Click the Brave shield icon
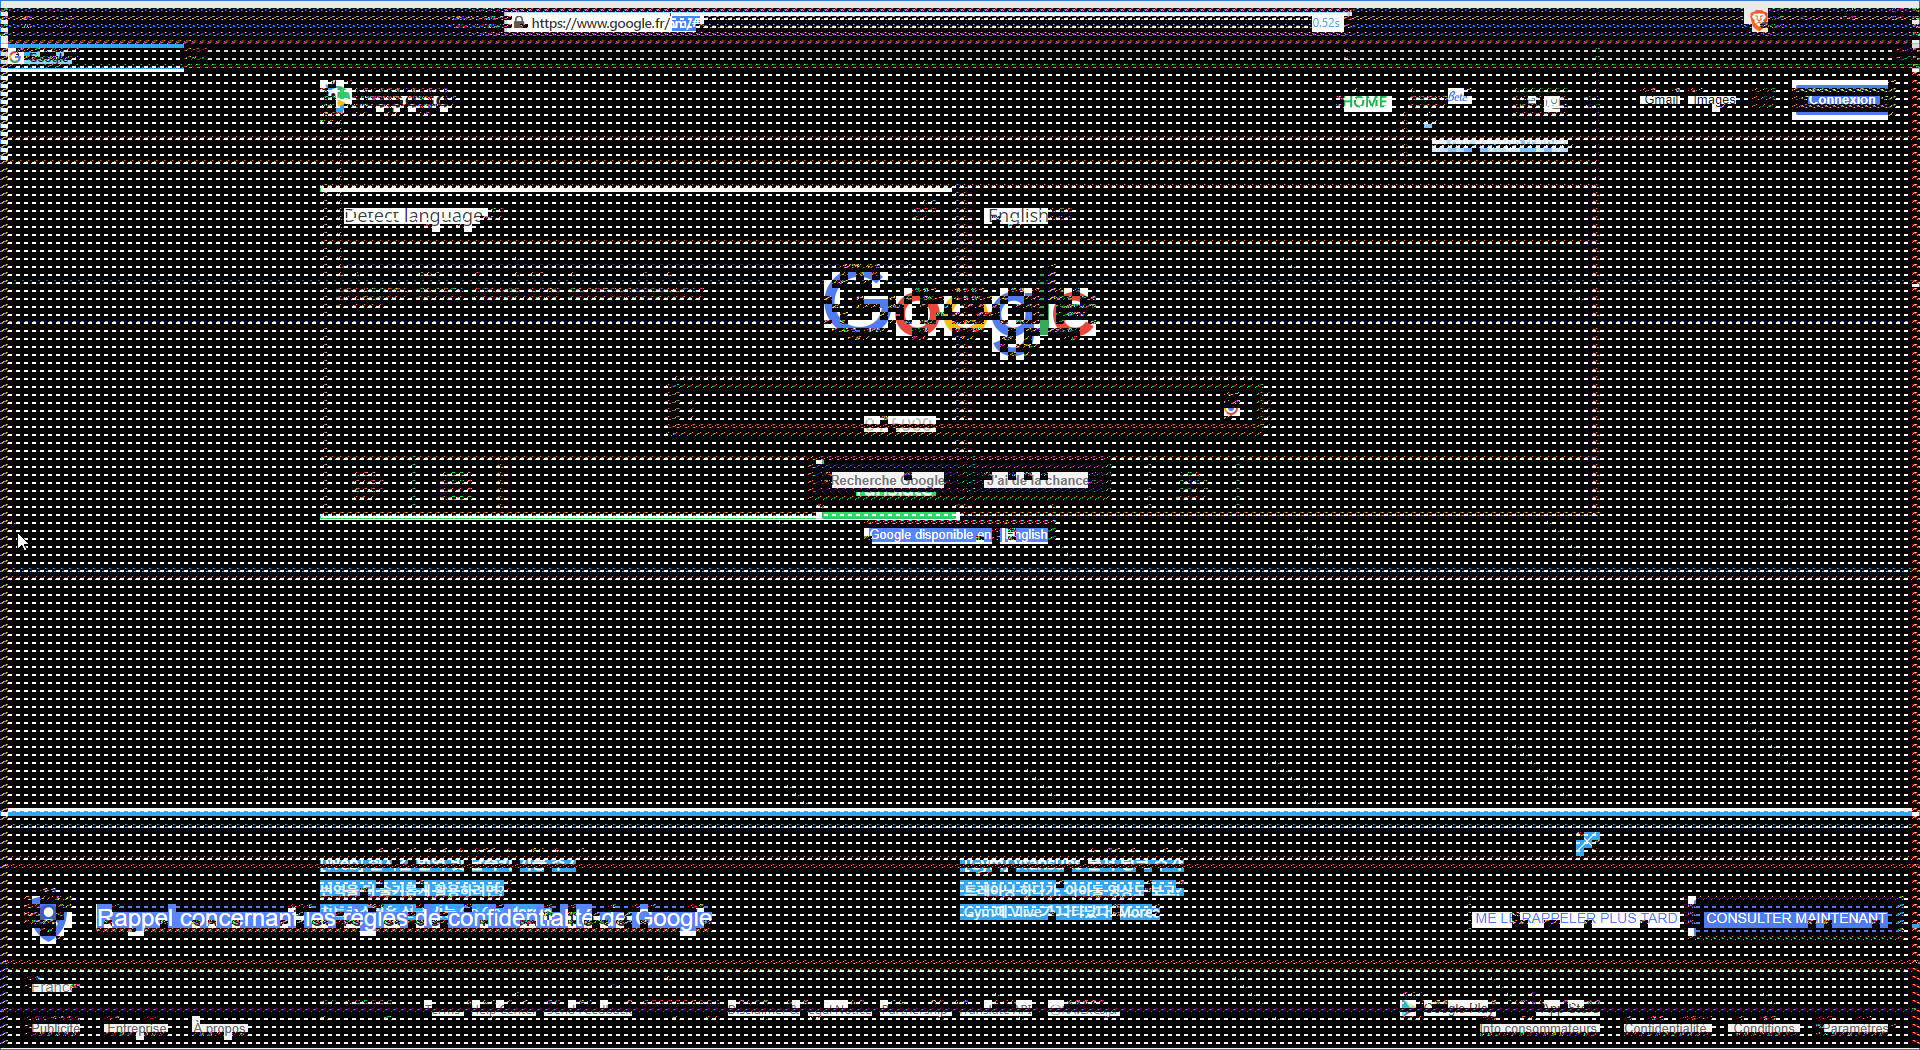This screenshot has height=1050, width=1920. click(1758, 20)
